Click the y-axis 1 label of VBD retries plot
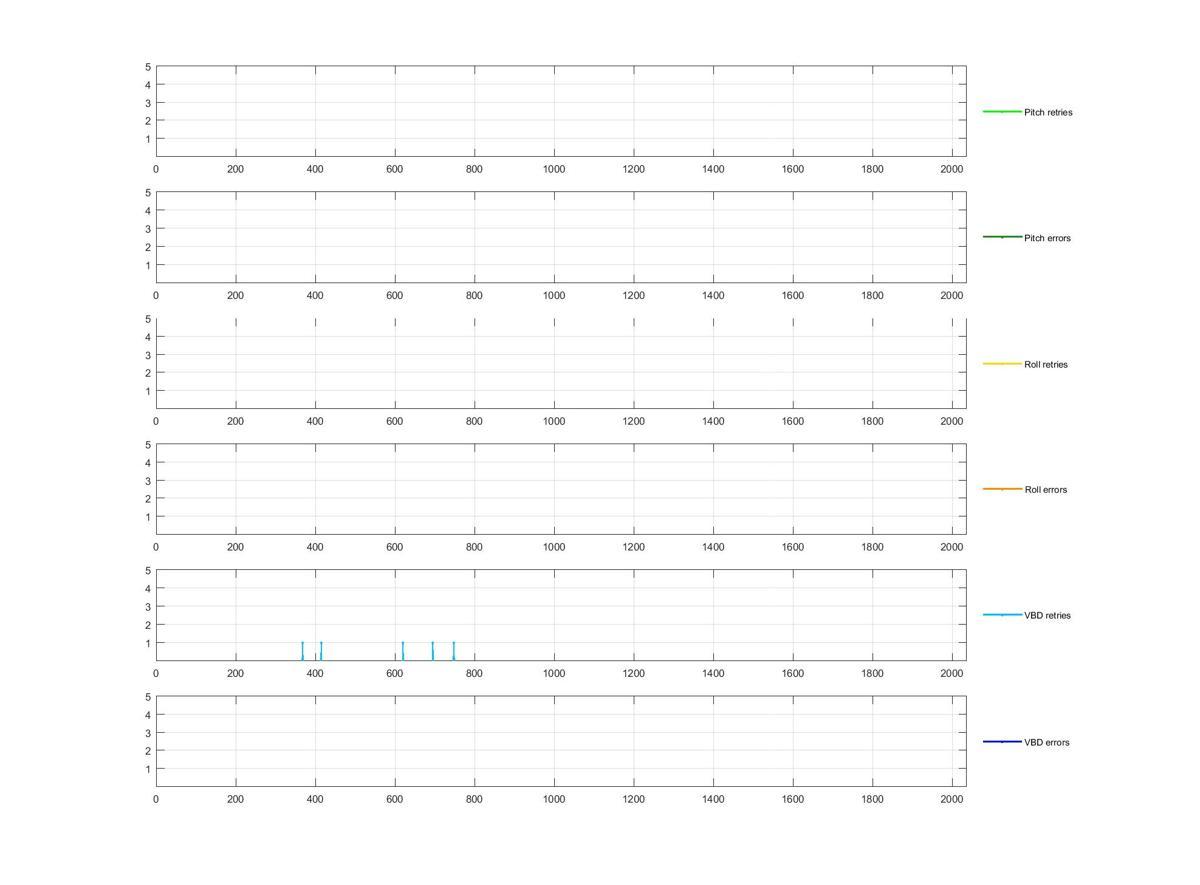Image resolution: width=1200 pixels, height=885 pixels. [x=148, y=643]
